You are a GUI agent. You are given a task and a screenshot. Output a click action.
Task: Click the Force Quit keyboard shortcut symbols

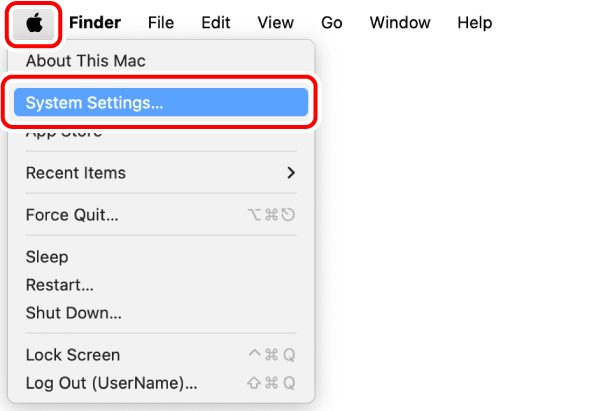click(270, 215)
